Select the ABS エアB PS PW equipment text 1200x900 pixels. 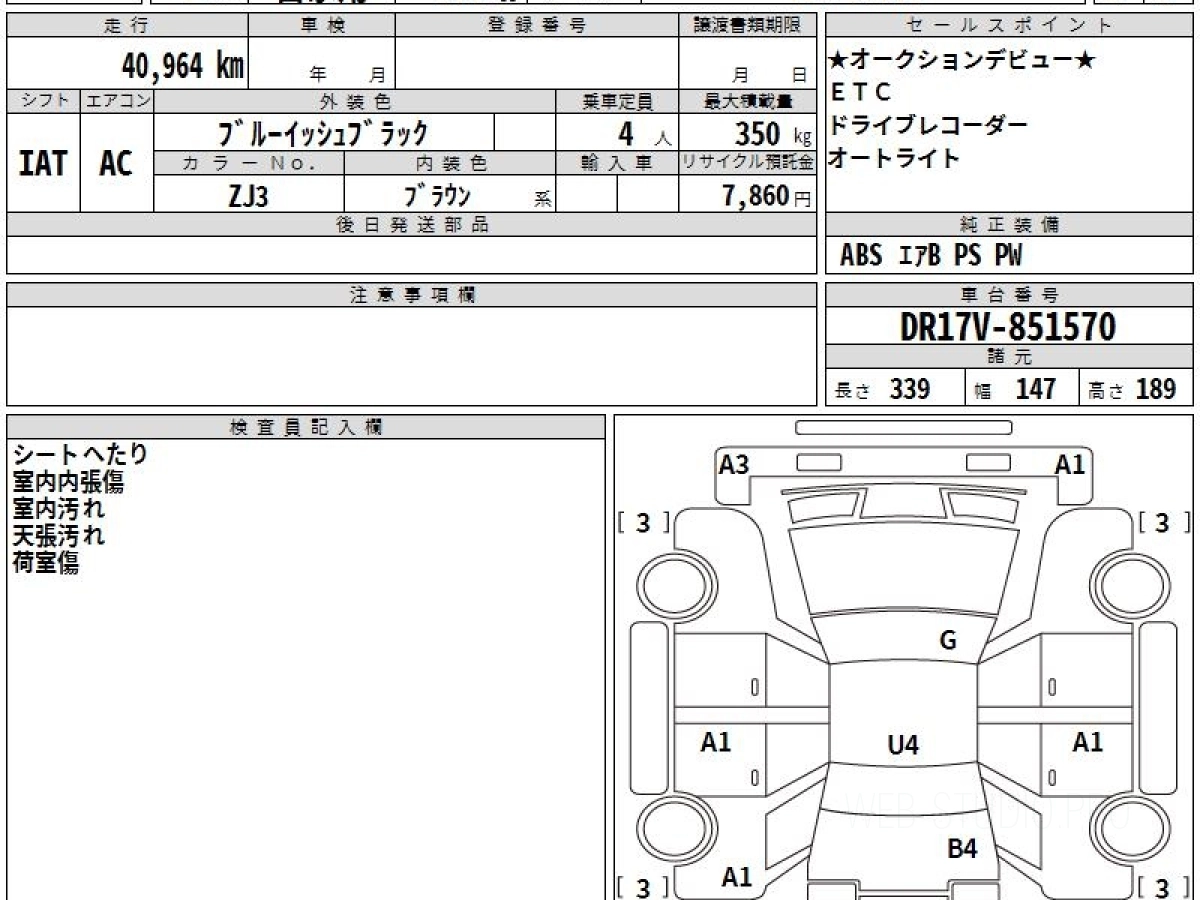931,256
